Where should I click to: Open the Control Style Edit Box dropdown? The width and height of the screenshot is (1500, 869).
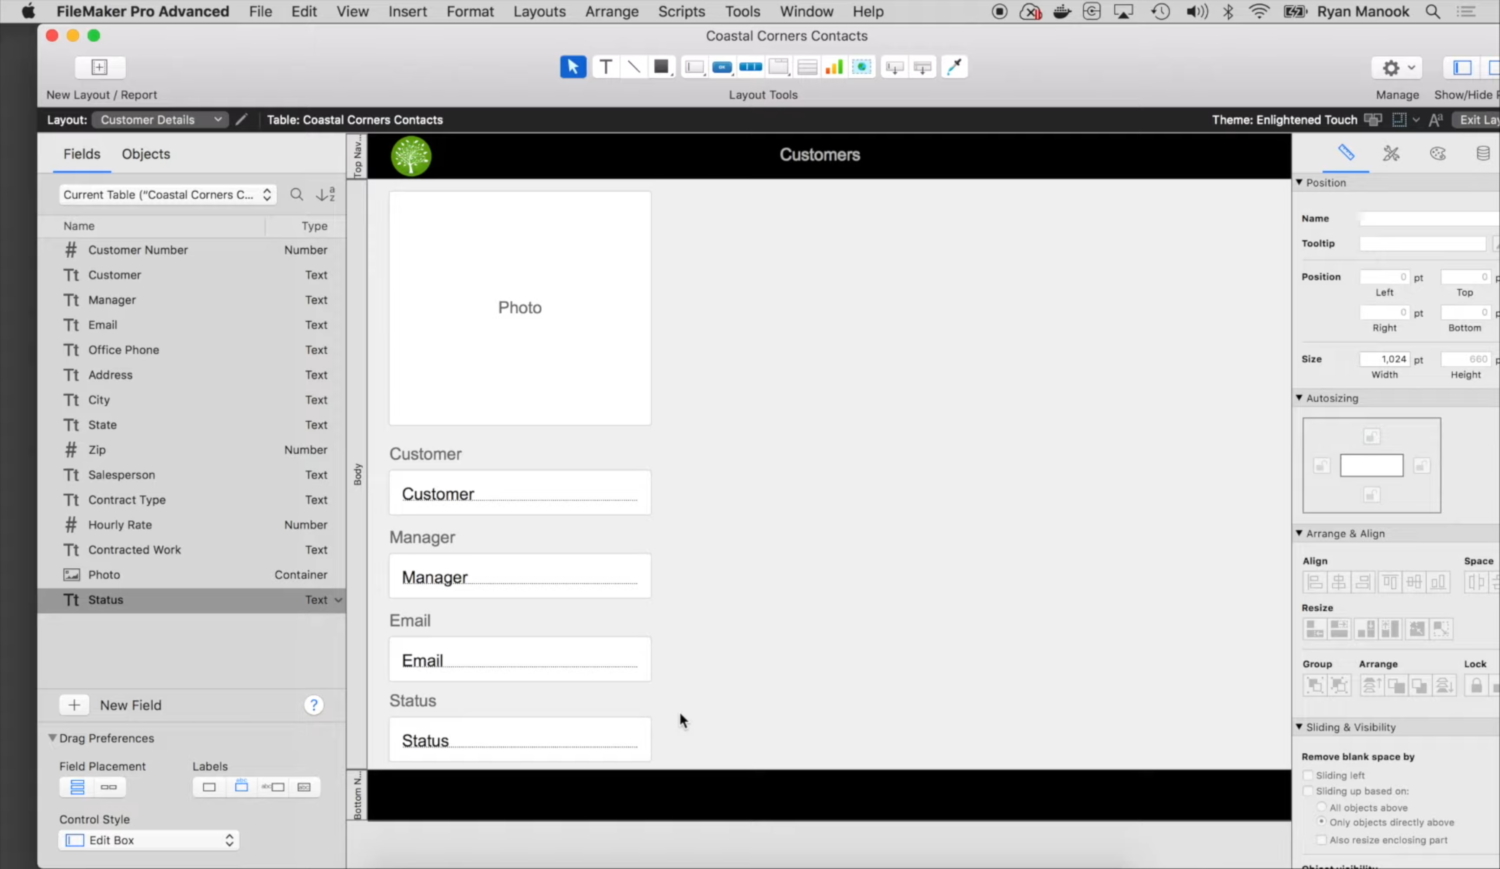coord(148,840)
